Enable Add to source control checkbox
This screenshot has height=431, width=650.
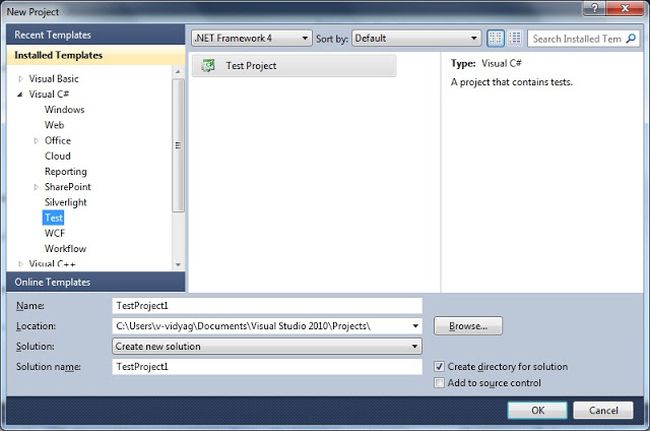(x=439, y=383)
